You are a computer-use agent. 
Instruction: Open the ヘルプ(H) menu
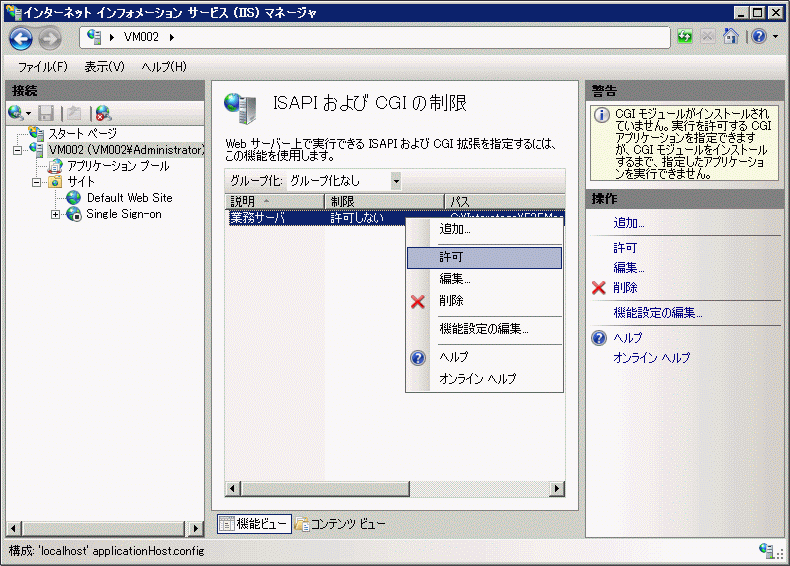pyautogui.click(x=164, y=67)
